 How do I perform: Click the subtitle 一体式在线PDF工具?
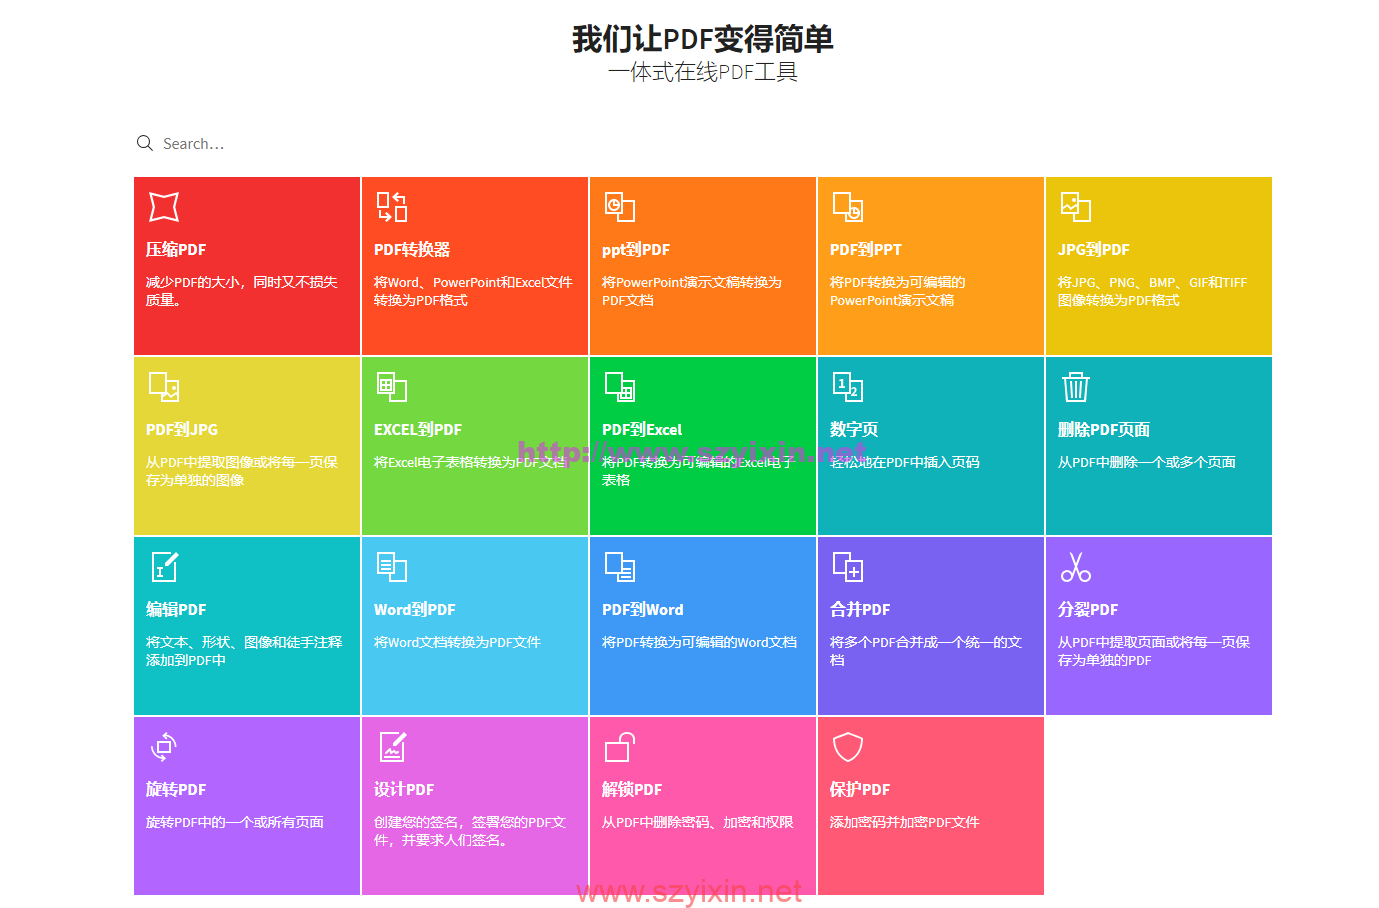703,72
